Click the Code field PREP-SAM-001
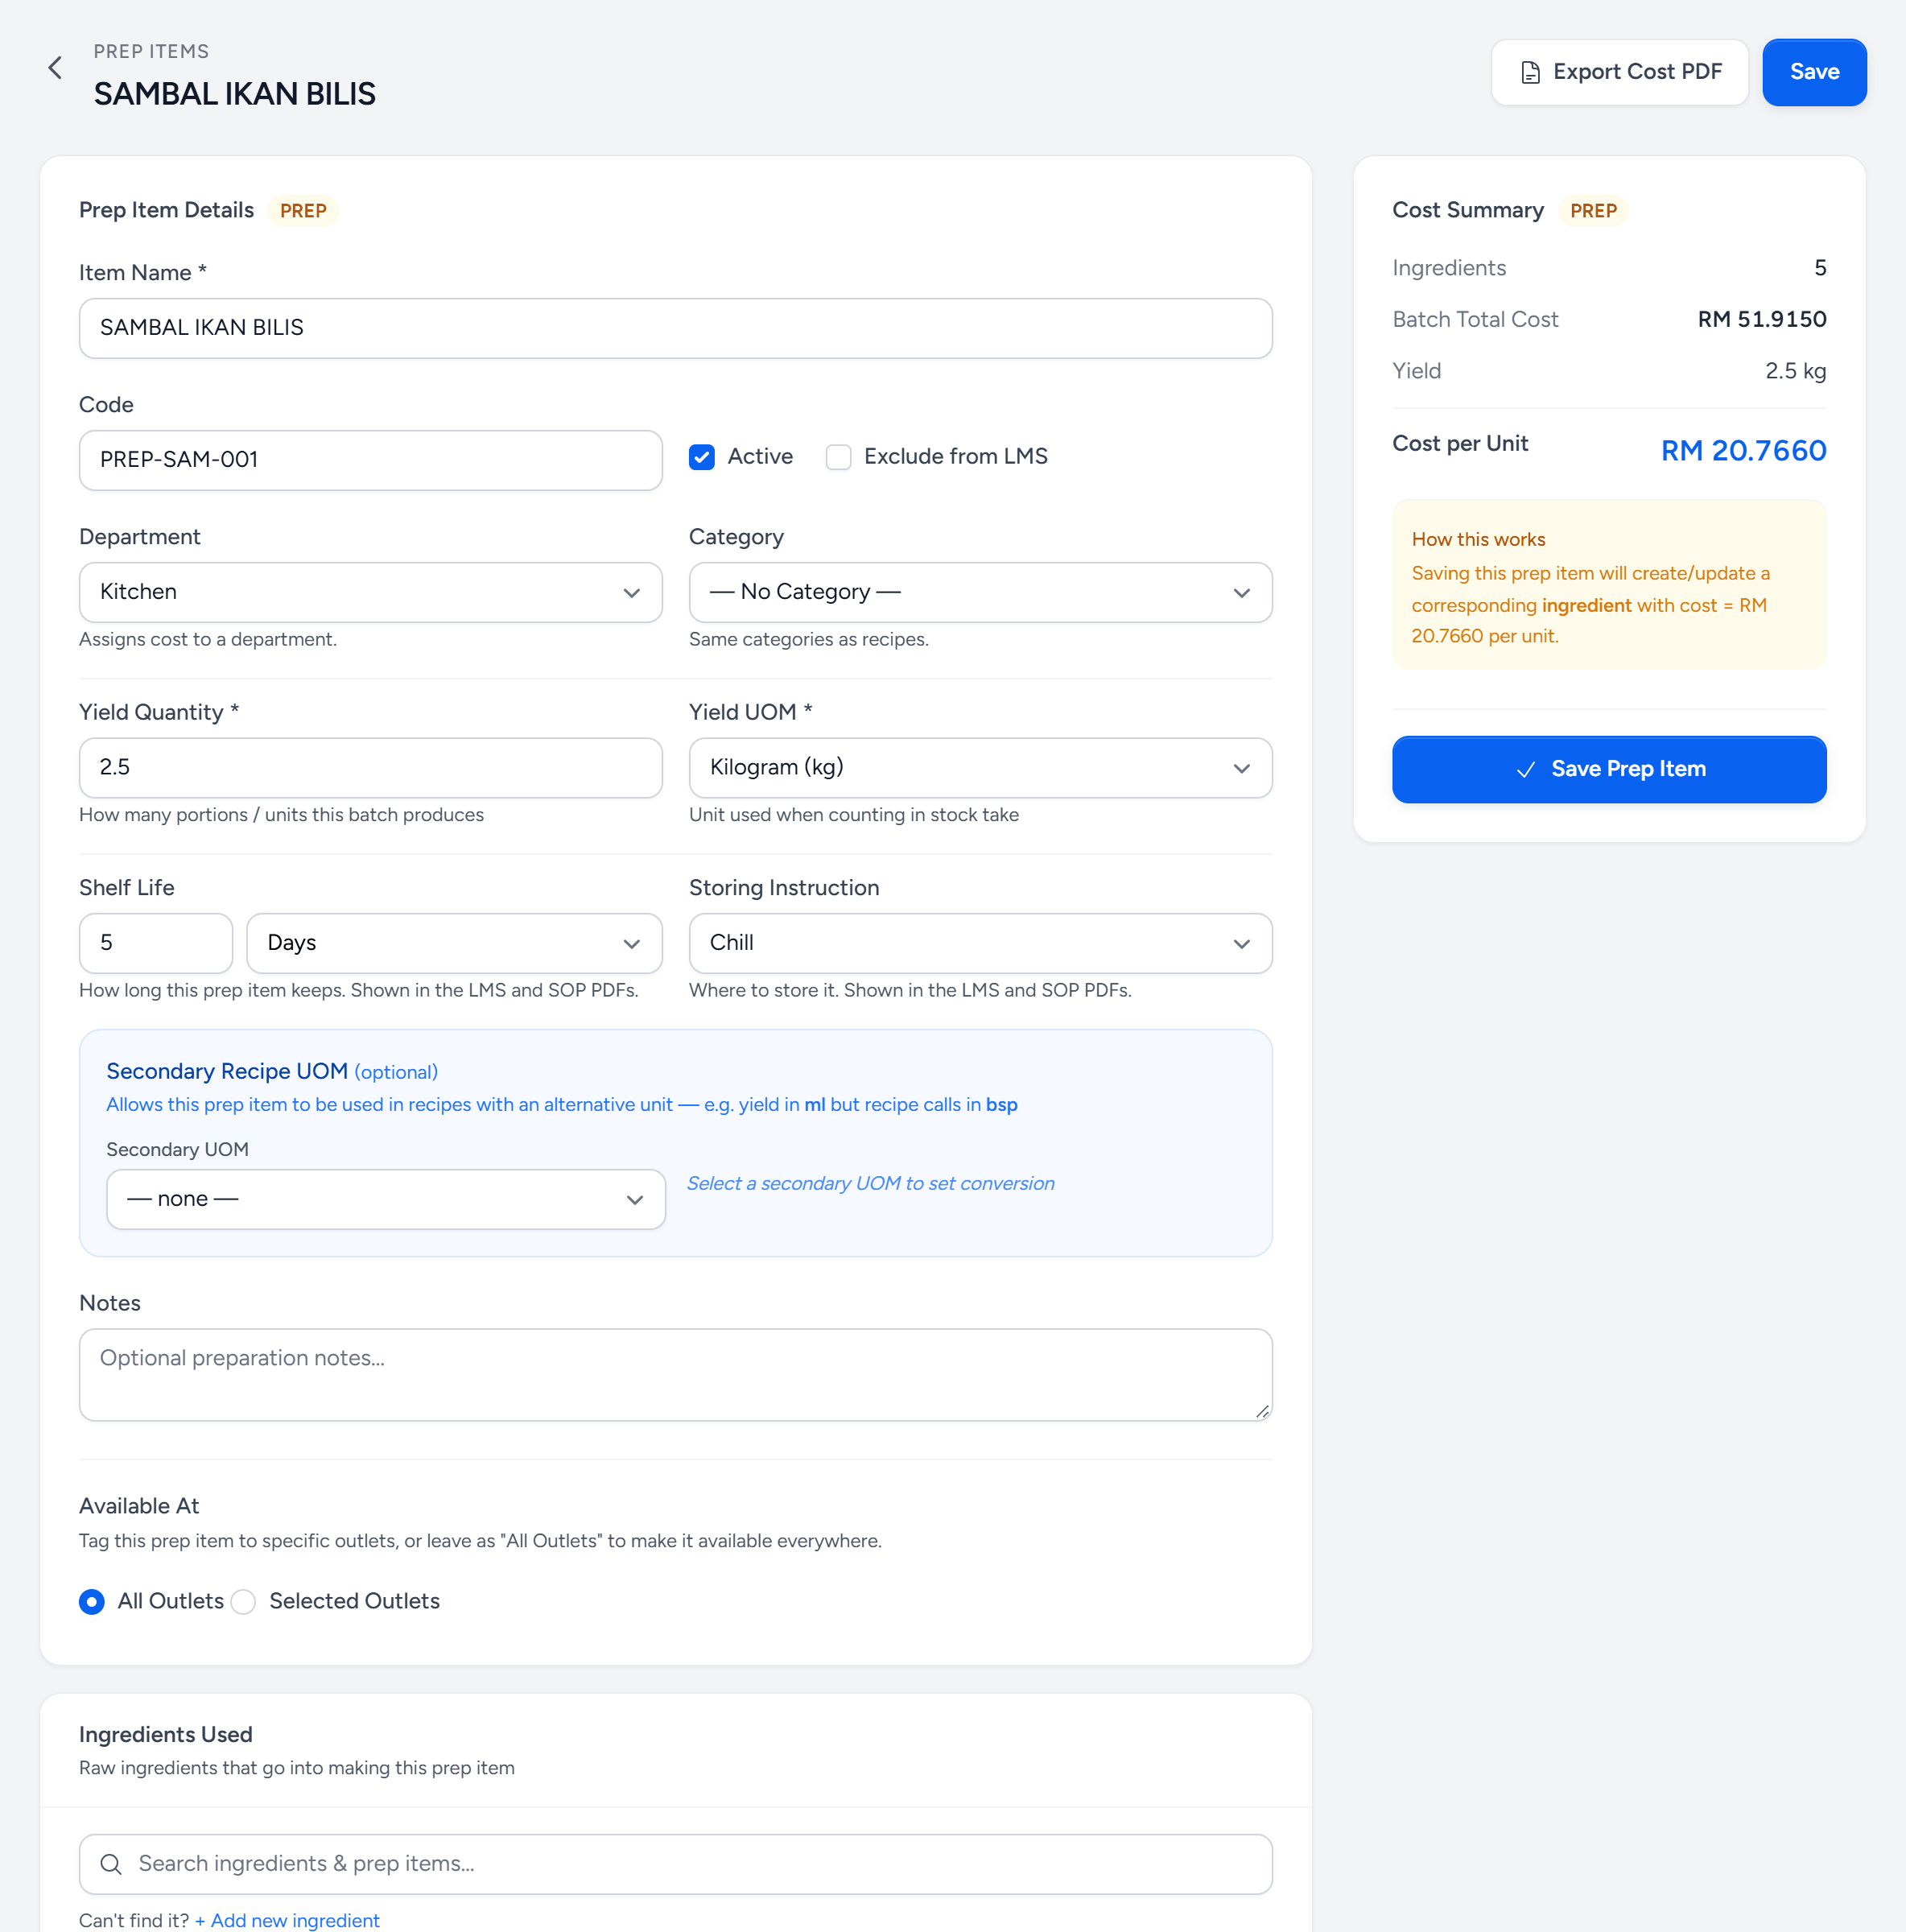The height and width of the screenshot is (1932, 1906). click(x=370, y=460)
